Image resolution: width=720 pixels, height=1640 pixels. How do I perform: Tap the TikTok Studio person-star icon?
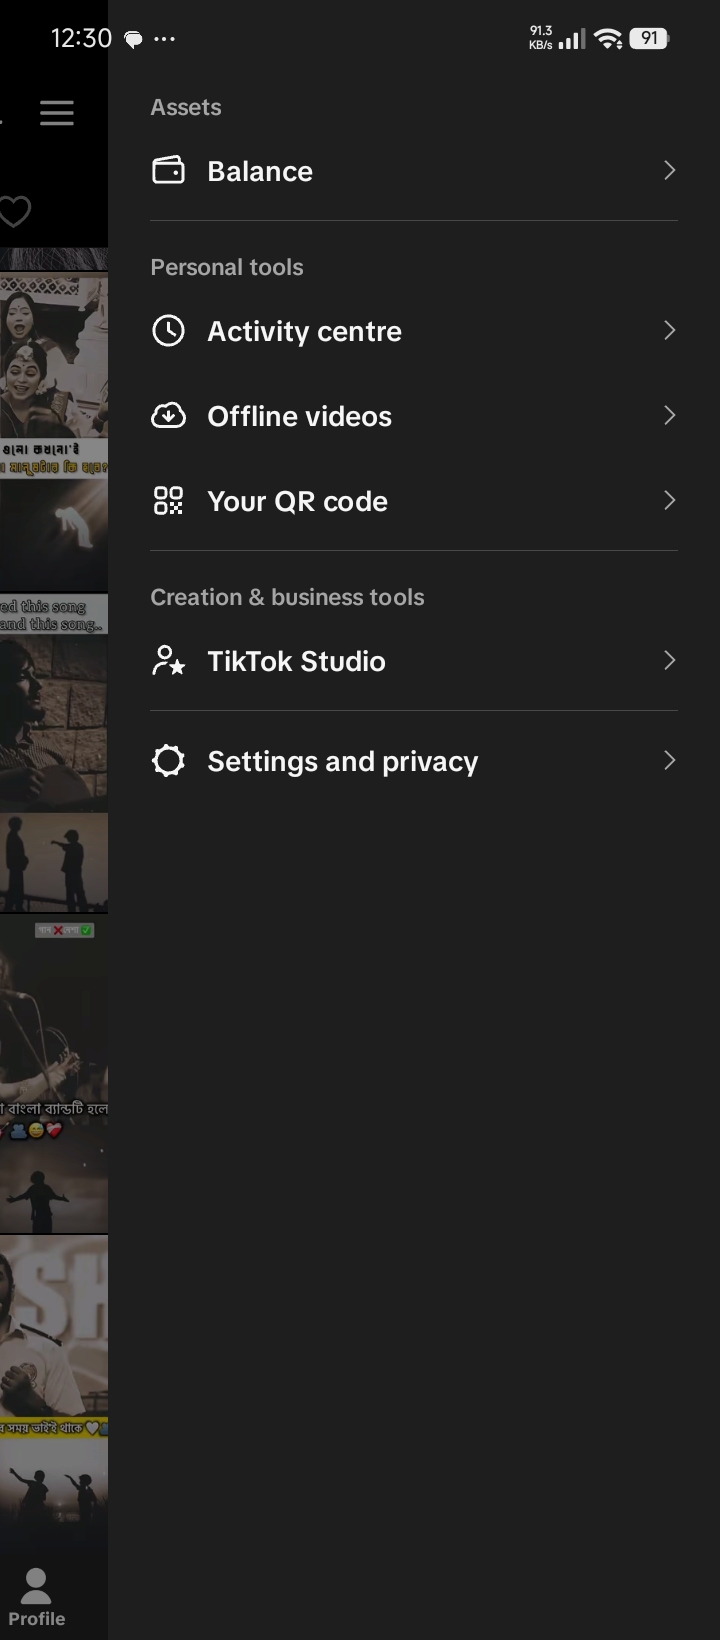[168, 661]
